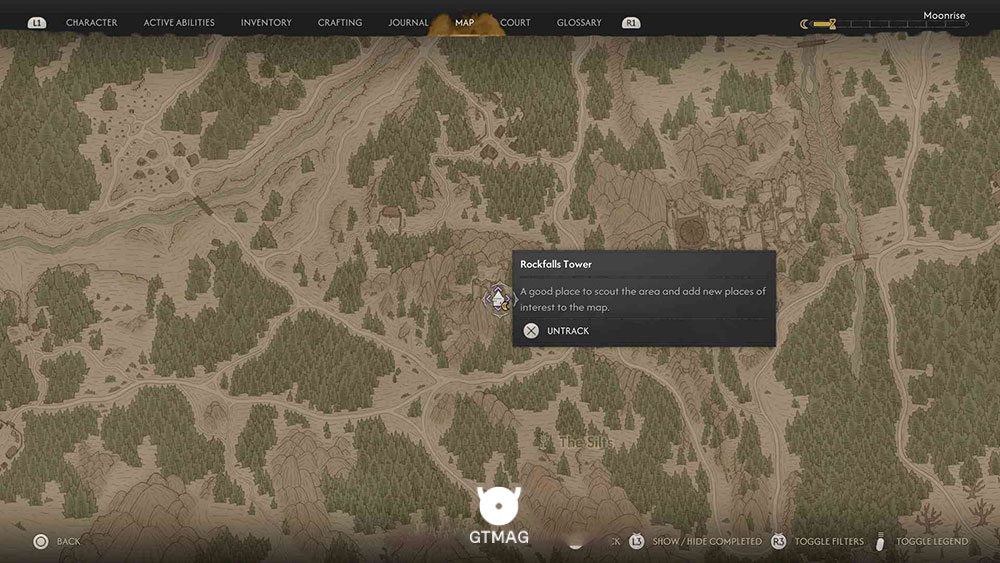Click the L1 previous-tab bumper icon
The width and height of the screenshot is (1000, 563).
36,23
